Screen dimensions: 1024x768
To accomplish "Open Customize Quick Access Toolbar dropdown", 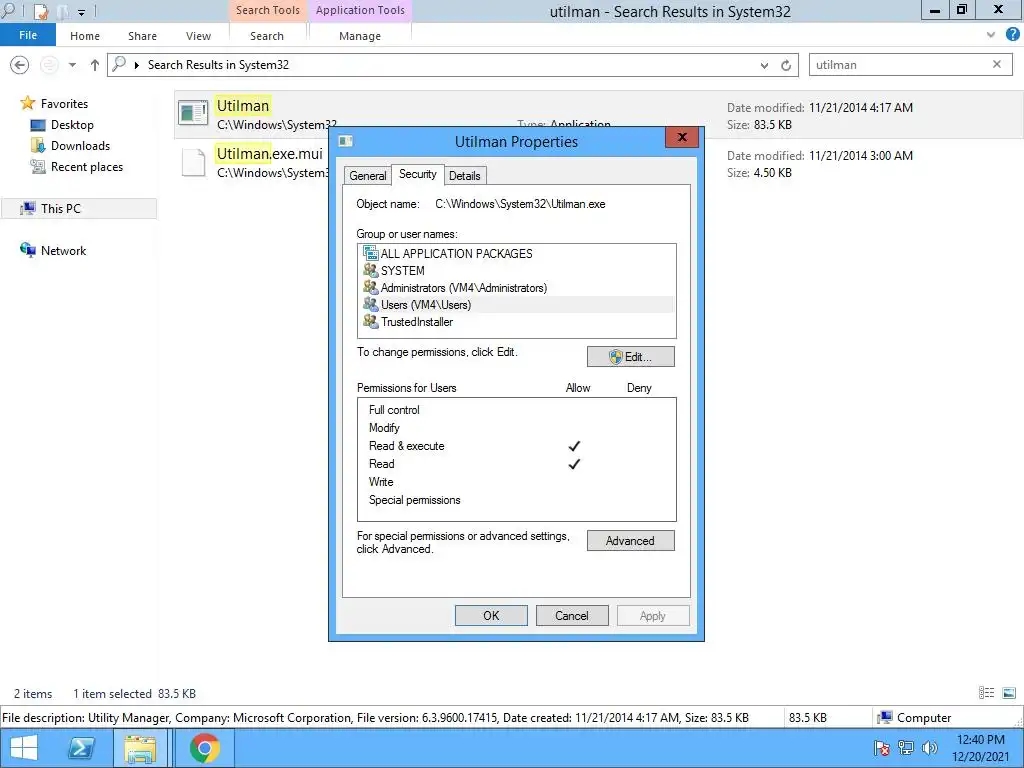I will pyautogui.click(x=82, y=12).
